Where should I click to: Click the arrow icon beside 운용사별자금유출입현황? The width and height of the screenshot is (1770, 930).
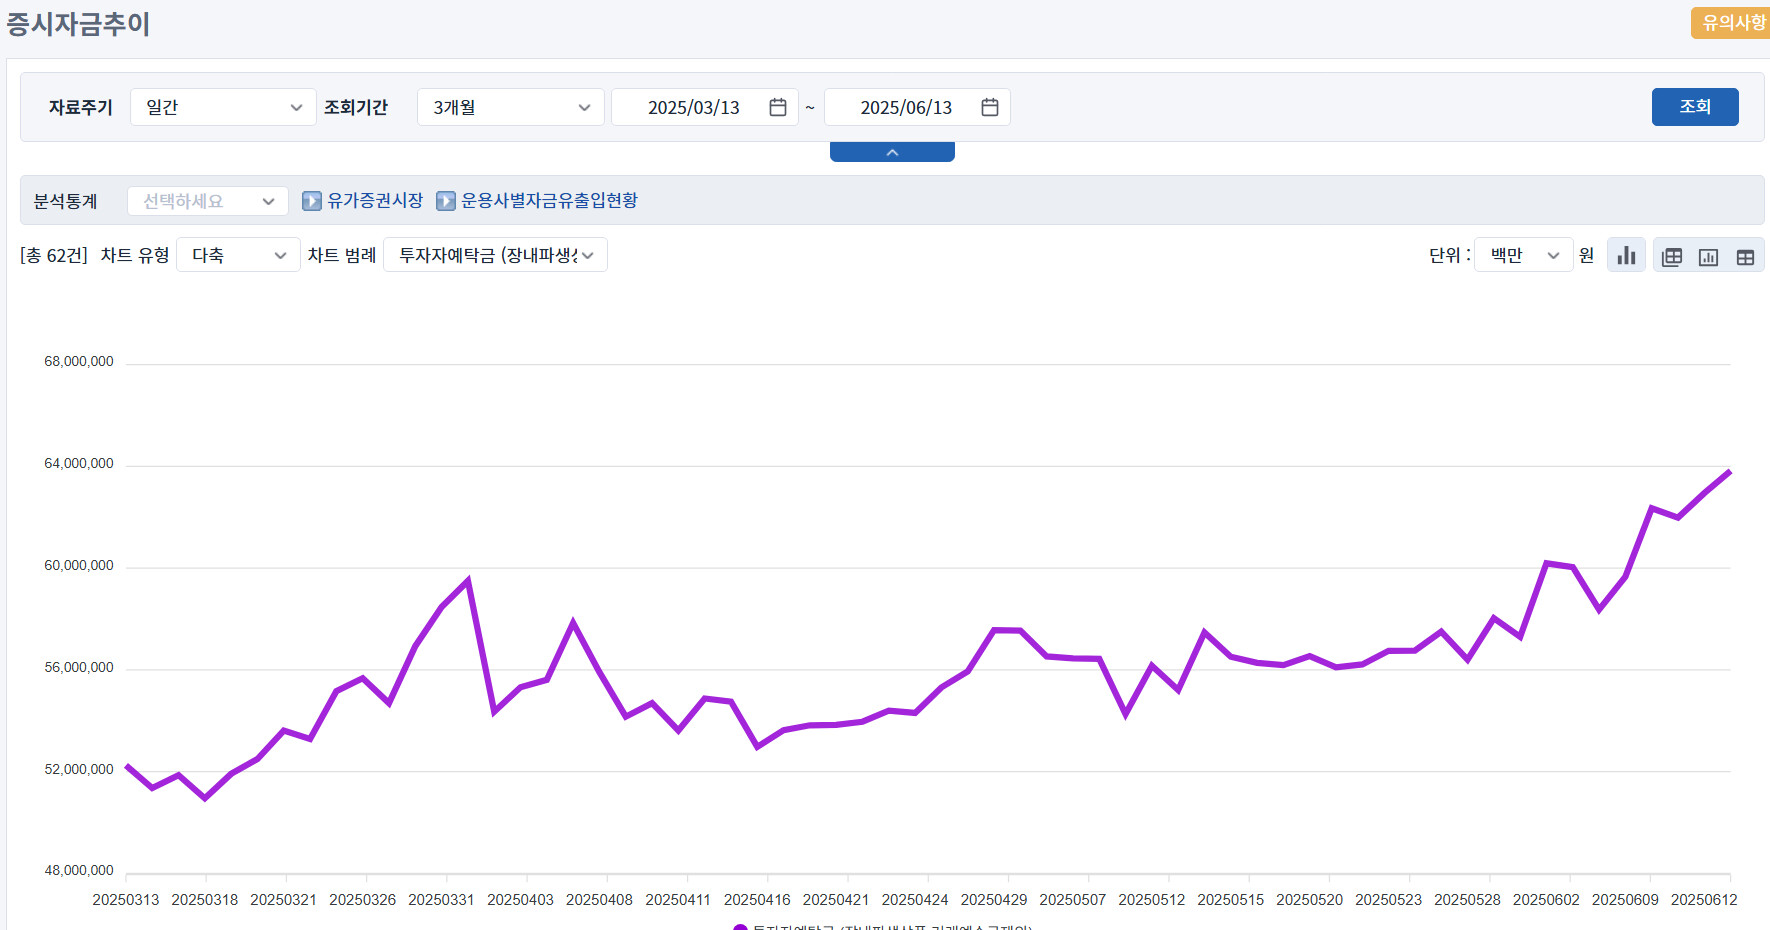tap(446, 201)
